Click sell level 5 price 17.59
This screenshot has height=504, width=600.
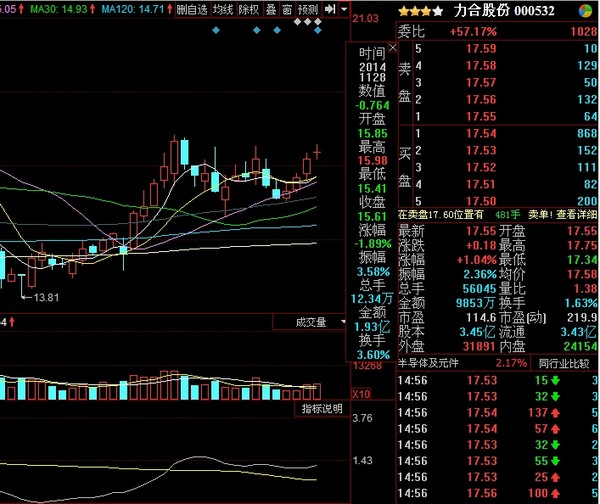(x=481, y=49)
